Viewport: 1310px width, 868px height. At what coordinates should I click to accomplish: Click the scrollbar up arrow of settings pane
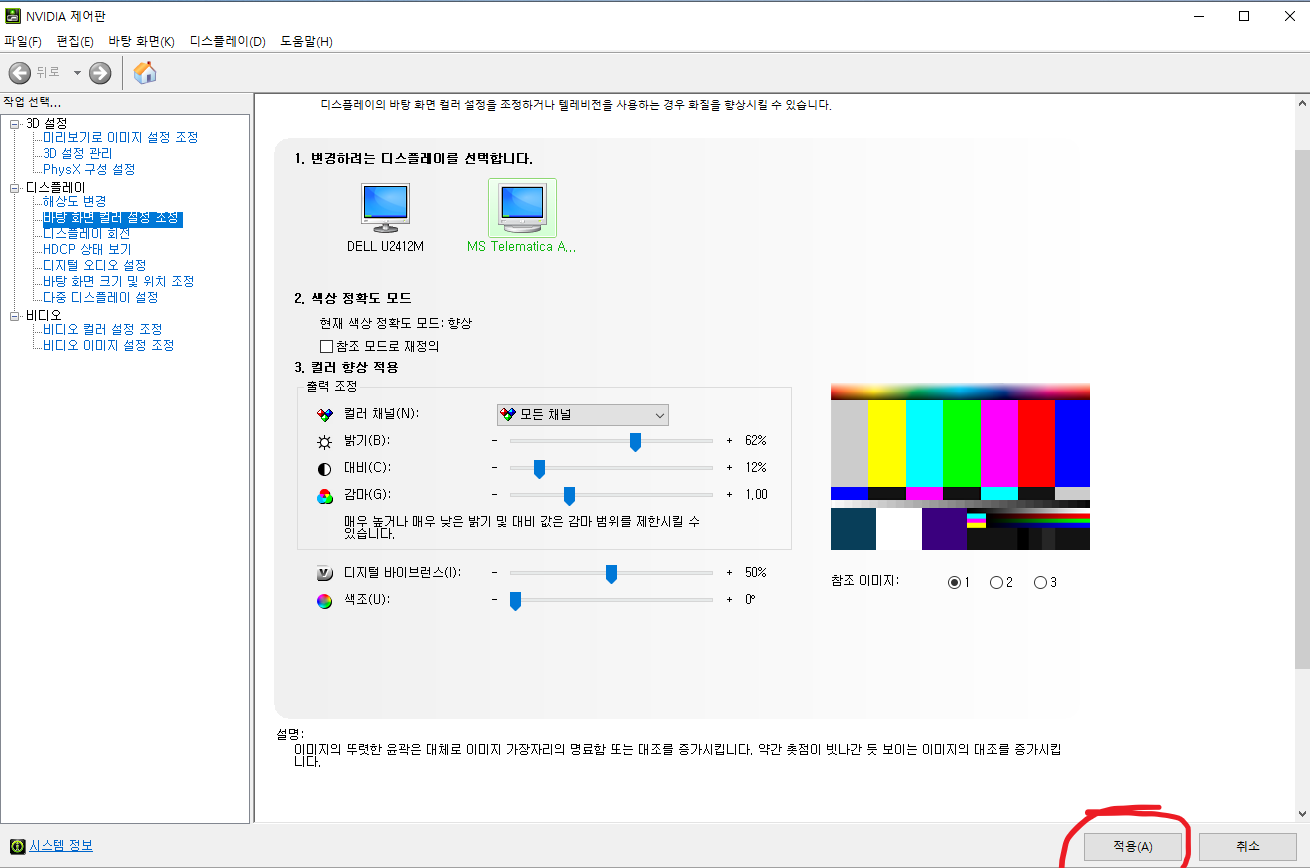[x=1301, y=103]
